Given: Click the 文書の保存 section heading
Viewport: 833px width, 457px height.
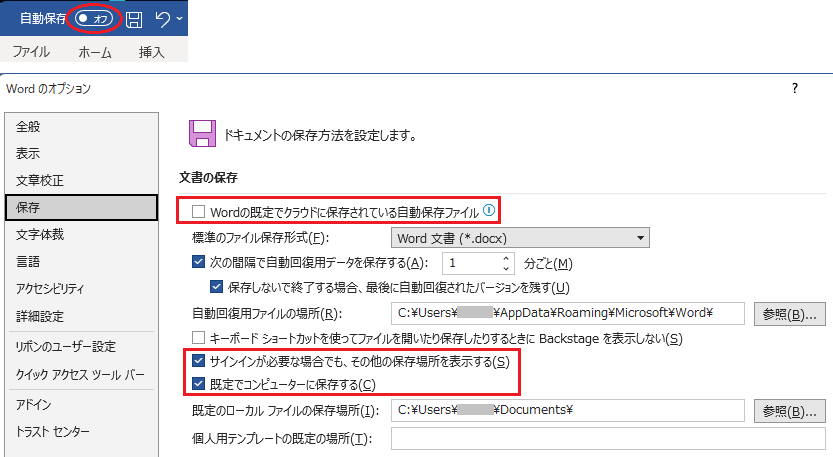Looking at the screenshot, I should click(208, 177).
